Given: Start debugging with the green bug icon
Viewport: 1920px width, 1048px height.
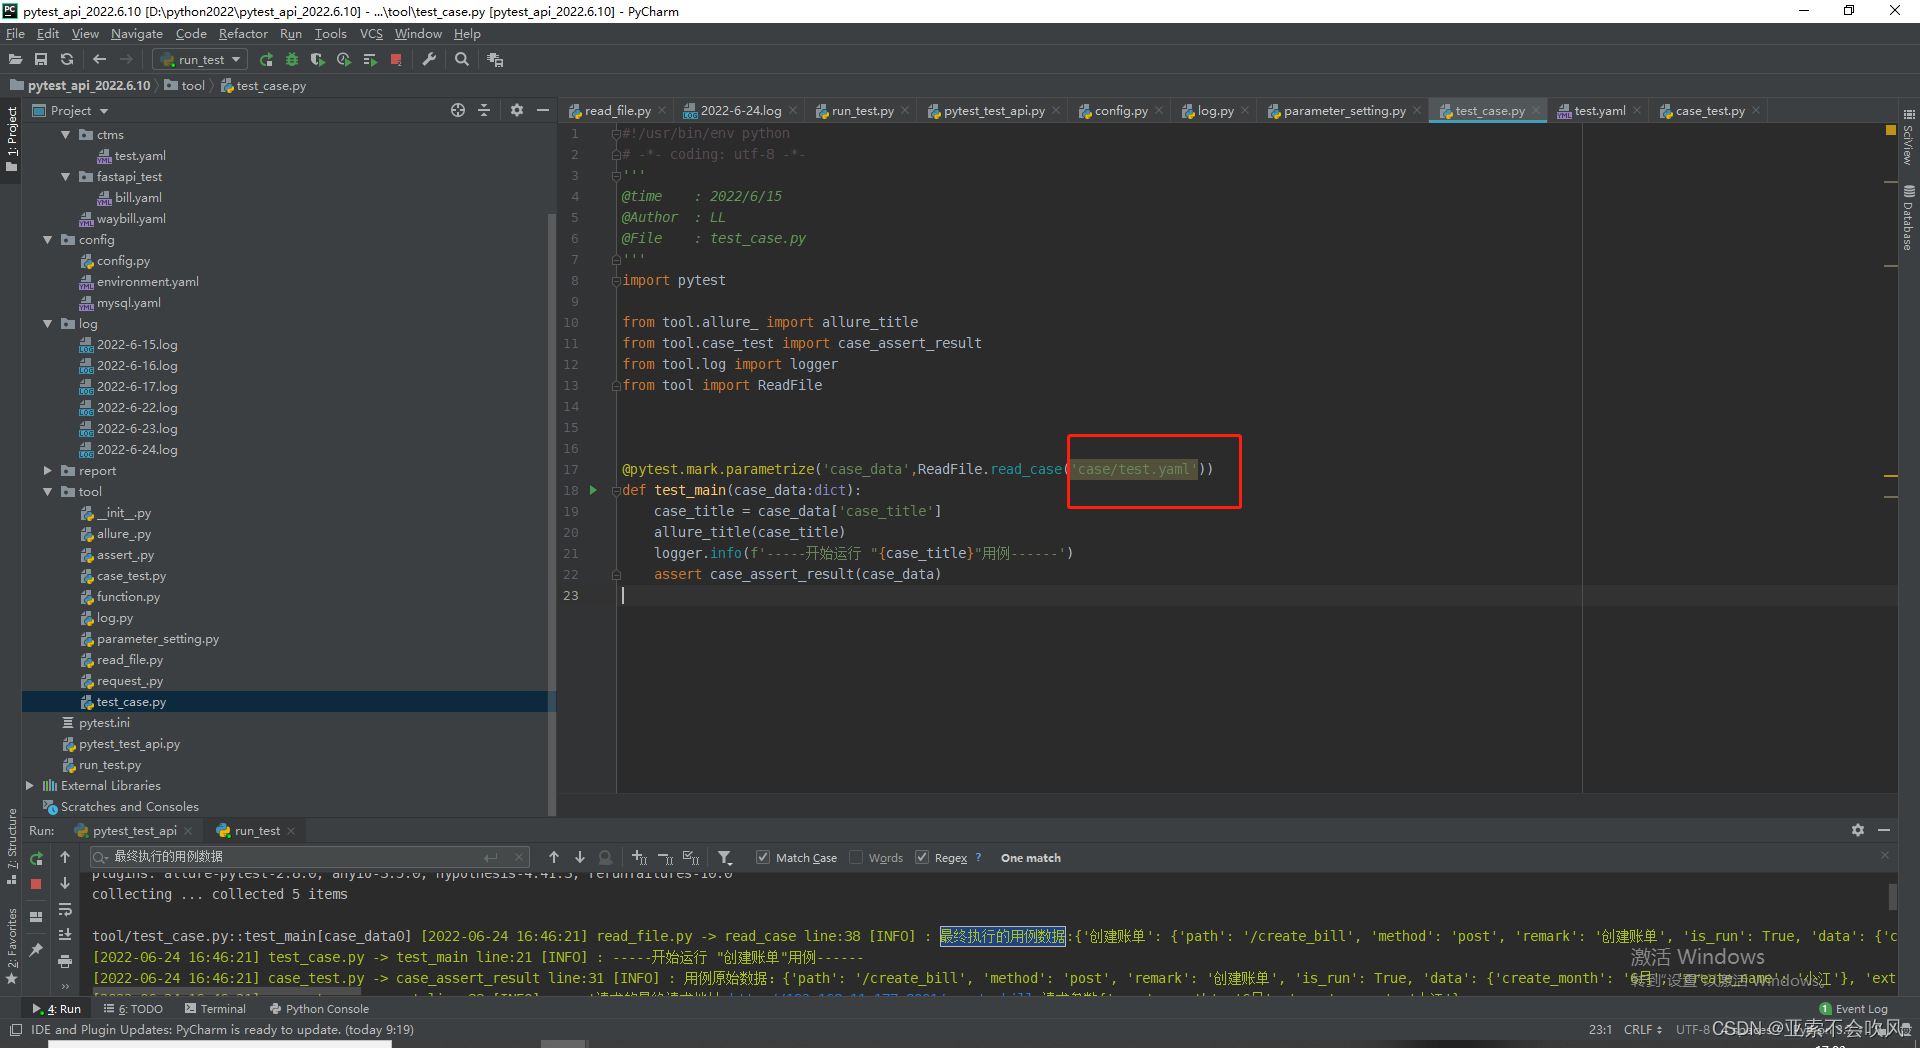Looking at the screenshot, I should tap(292, 60).
